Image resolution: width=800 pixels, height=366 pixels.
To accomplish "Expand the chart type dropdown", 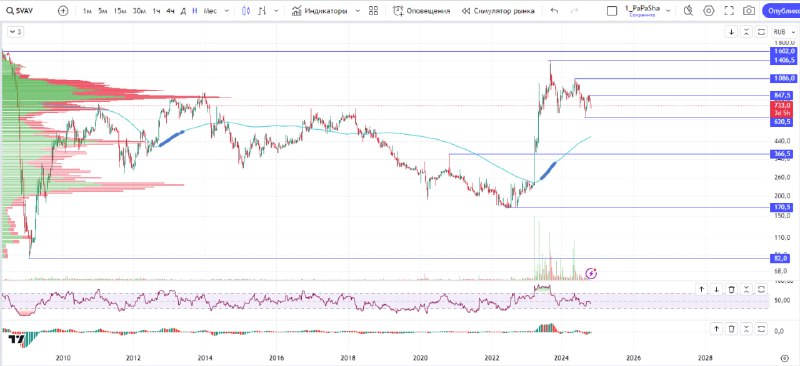I will click(277, 11).
